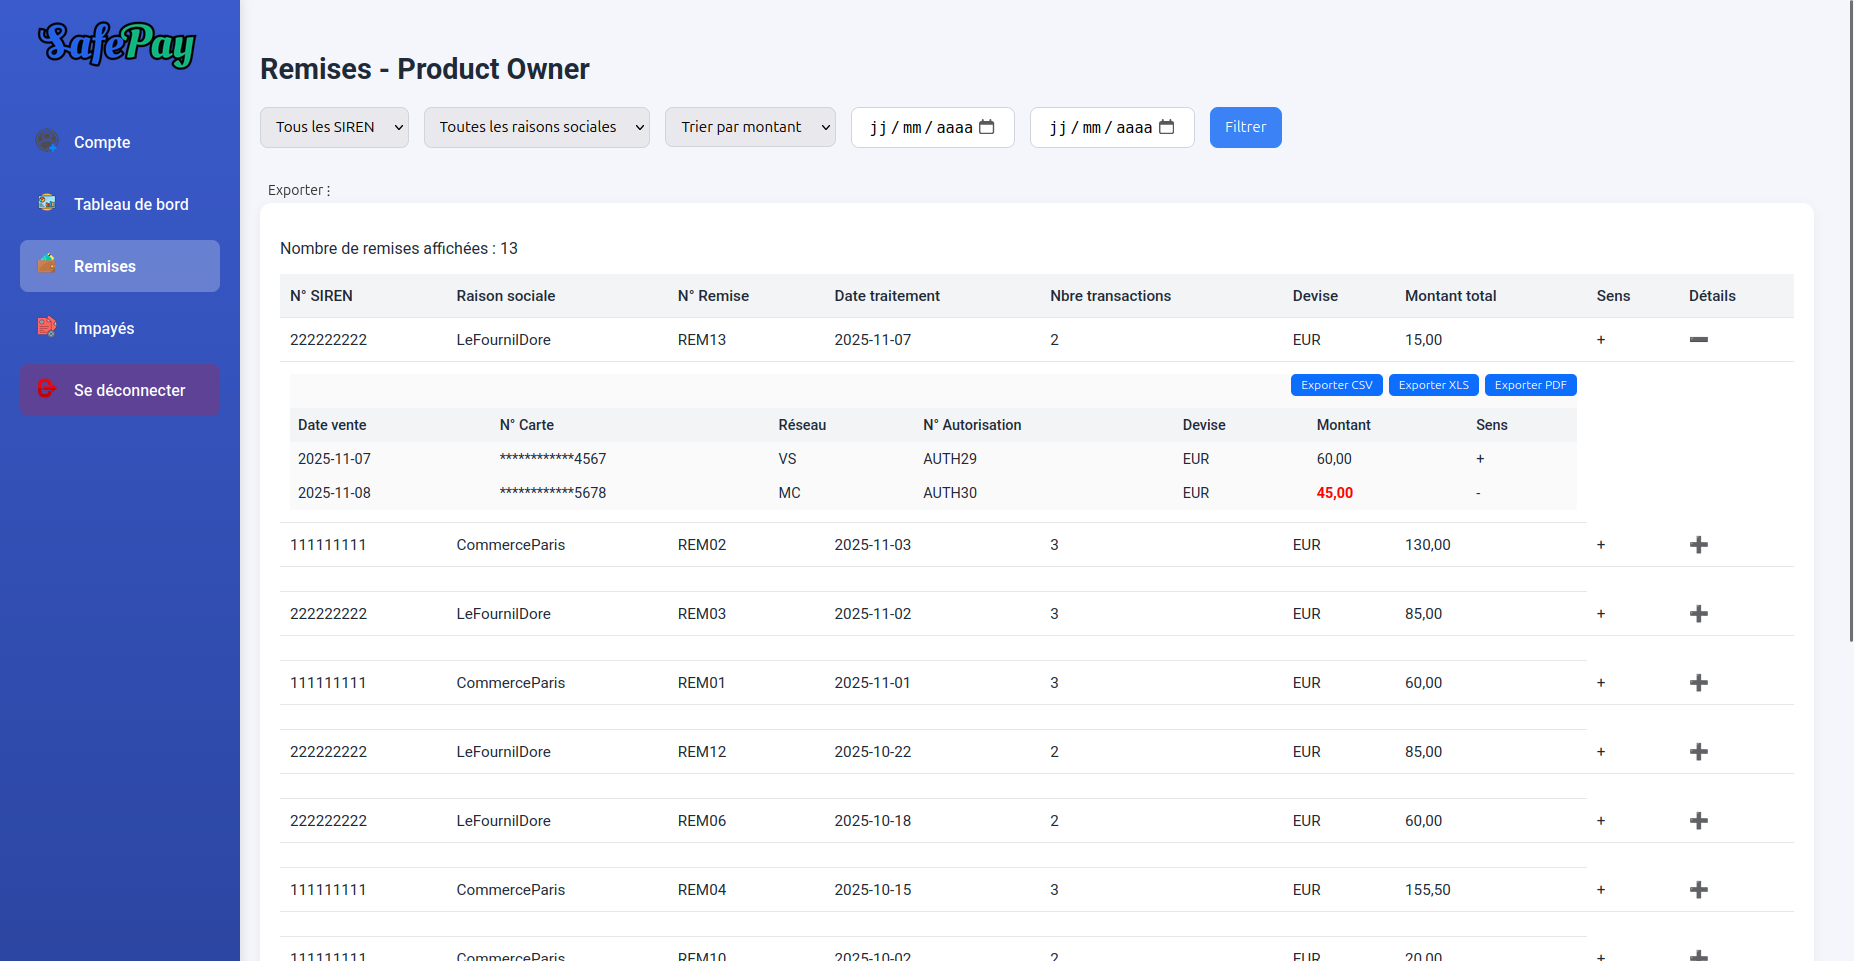Expand details for remise REM02

pos(1698,545)
